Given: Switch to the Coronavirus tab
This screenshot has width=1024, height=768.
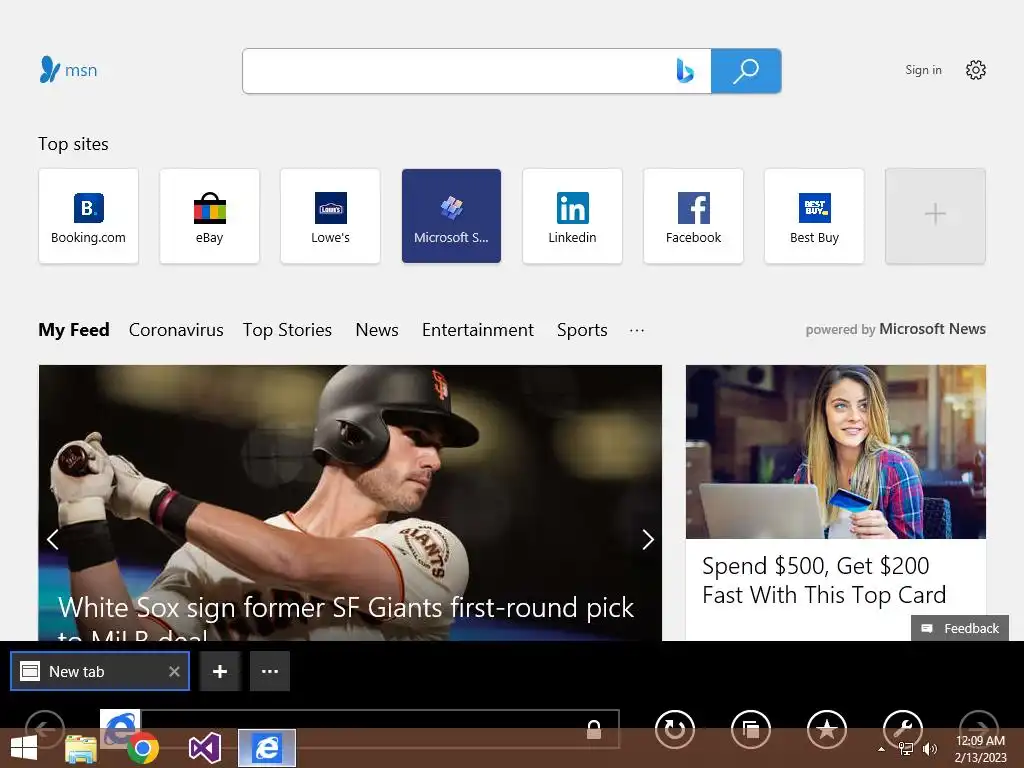Looking at the screenshot, I should pos(176,330).
